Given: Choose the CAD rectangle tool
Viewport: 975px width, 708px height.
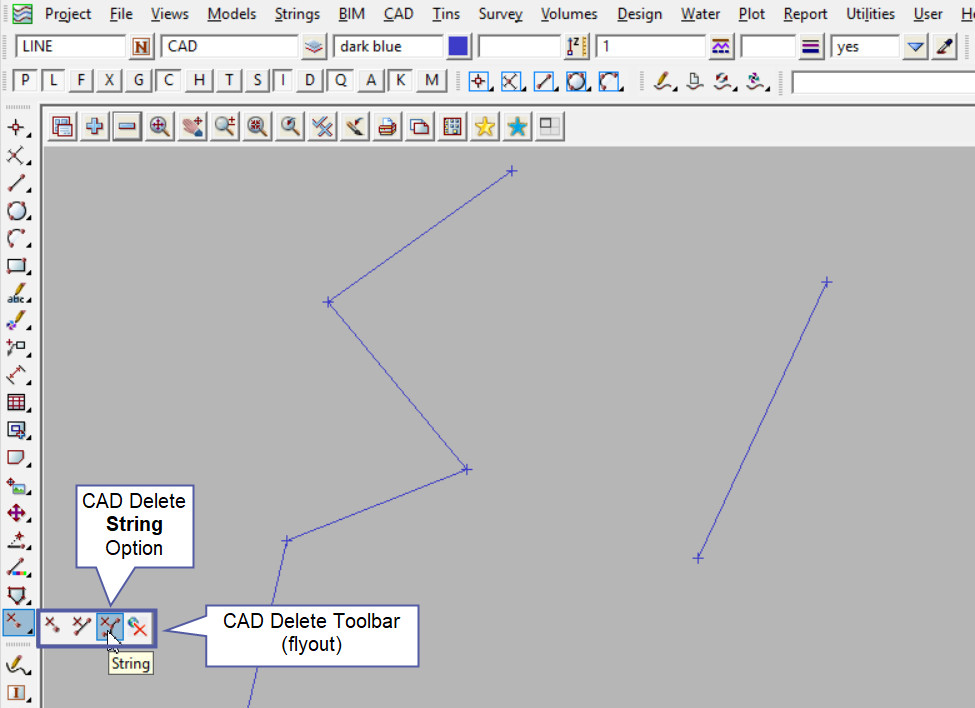Looking at the screenshot, I should coord(17,266).
